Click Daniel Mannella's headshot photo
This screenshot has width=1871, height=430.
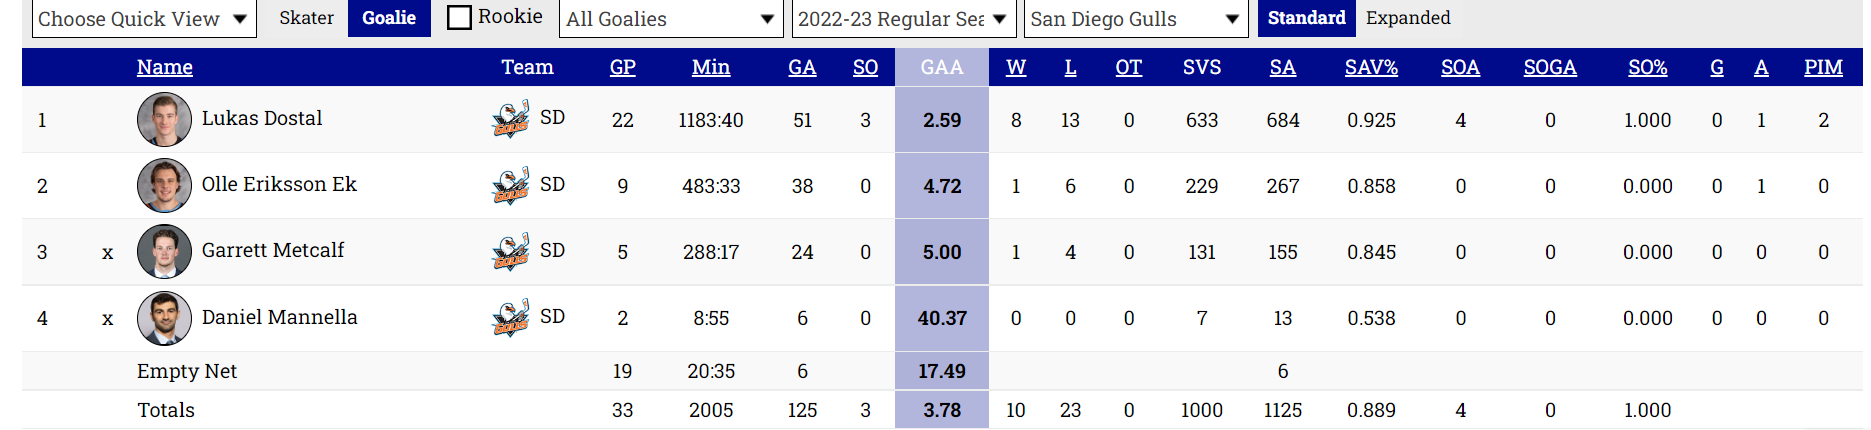[x=164, y=318]
